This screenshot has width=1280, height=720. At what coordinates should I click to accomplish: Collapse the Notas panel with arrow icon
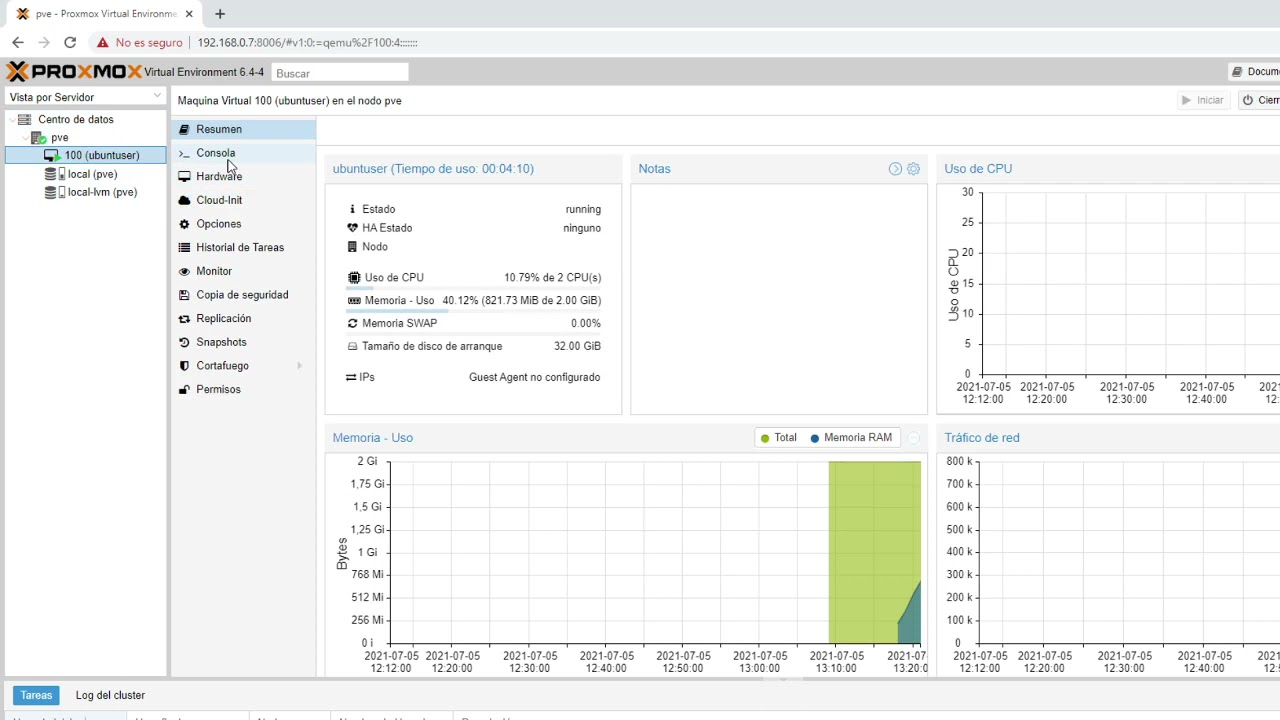[895, 169]
